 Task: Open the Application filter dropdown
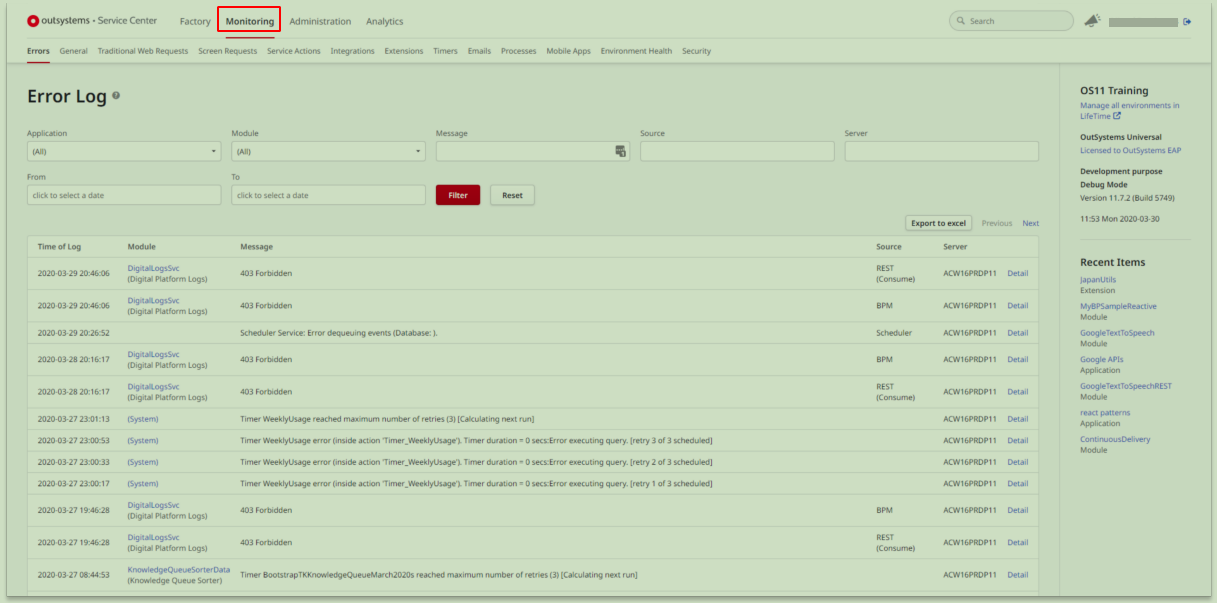(123, 150)
